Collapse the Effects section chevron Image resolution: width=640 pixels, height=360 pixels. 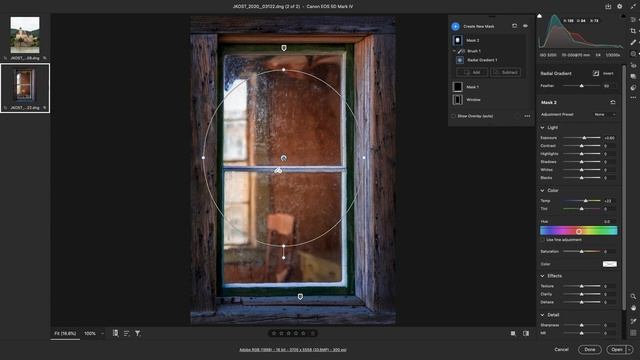point(542,276)
